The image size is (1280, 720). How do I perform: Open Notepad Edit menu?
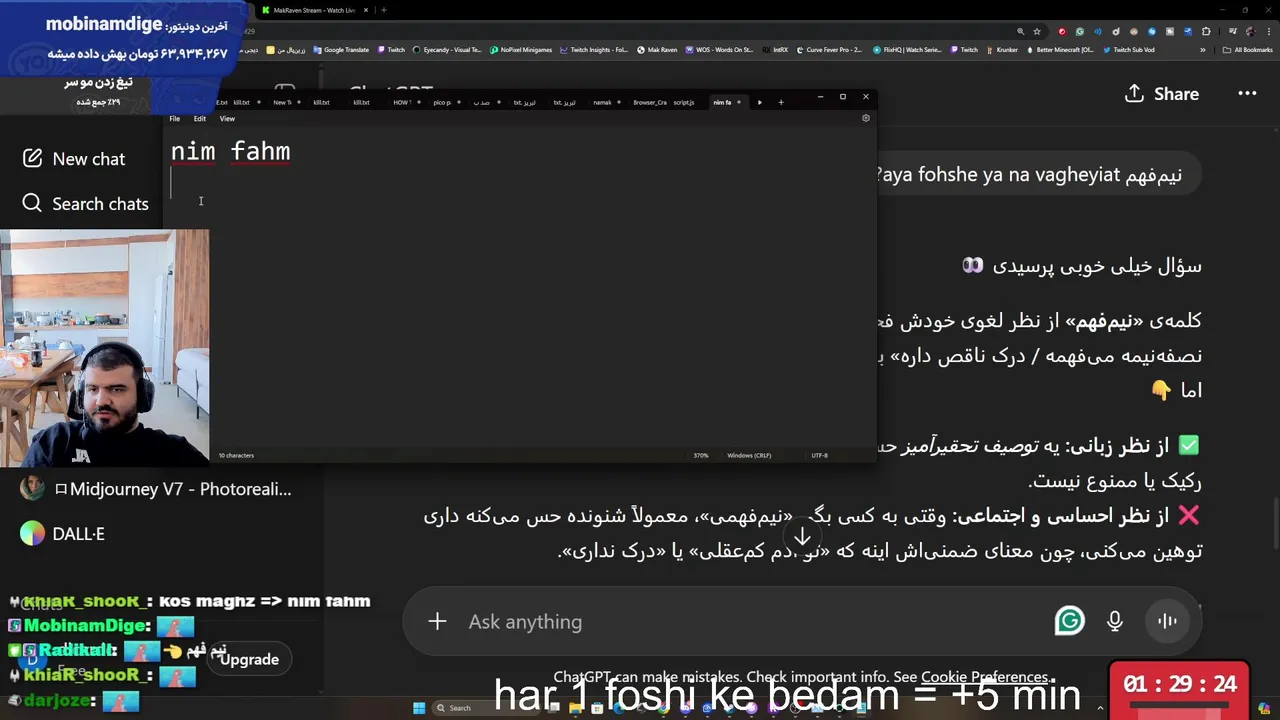point(200,119)
